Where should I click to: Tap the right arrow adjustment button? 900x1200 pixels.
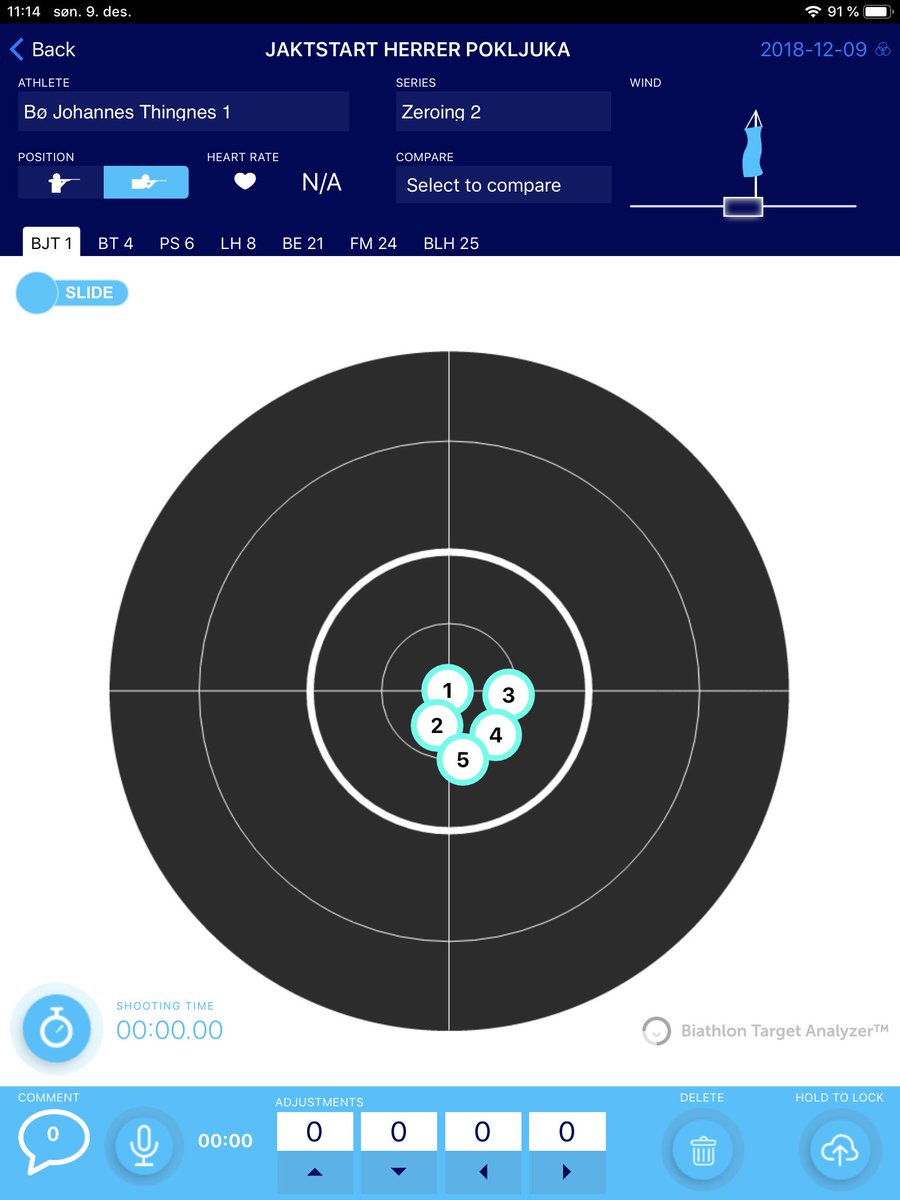(567, 1172)
